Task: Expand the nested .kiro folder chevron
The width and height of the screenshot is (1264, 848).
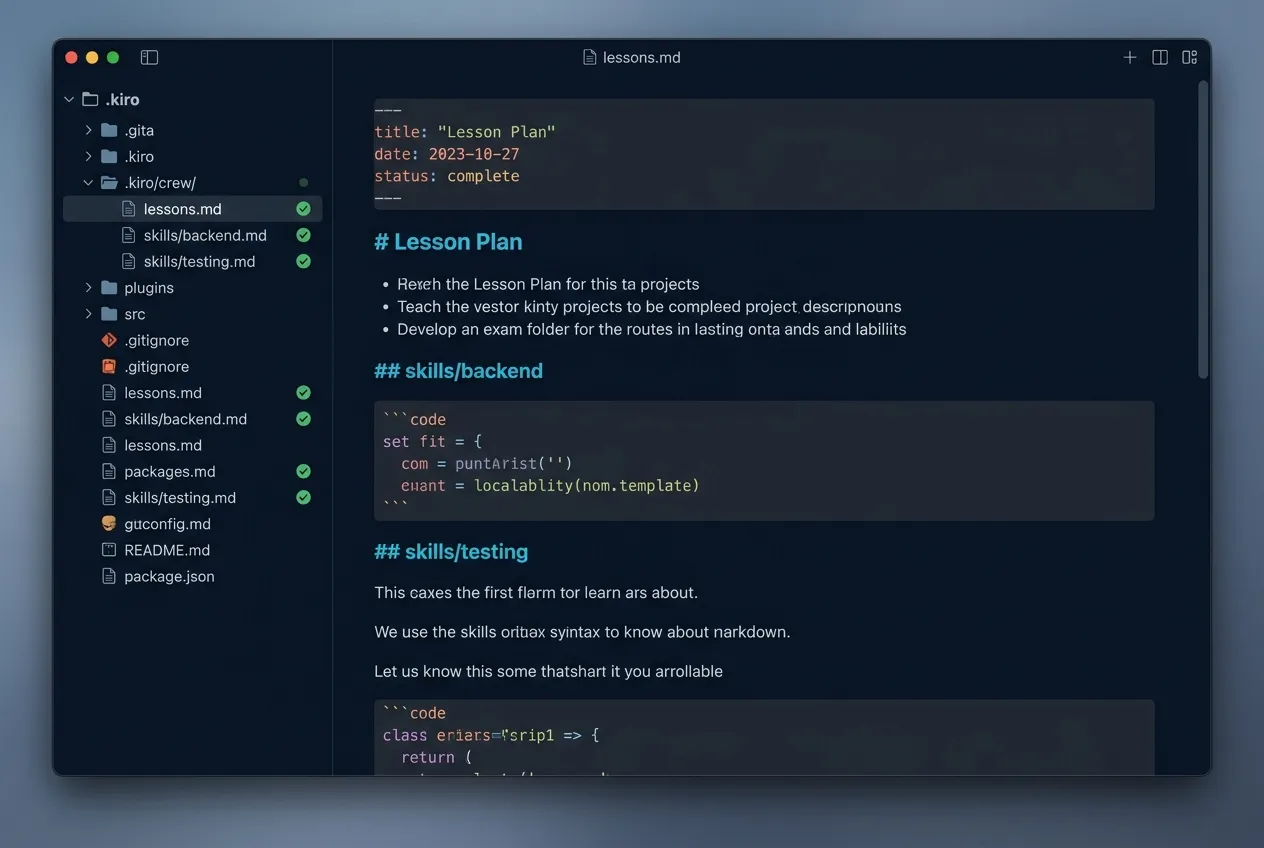Action: coord(88,156)
